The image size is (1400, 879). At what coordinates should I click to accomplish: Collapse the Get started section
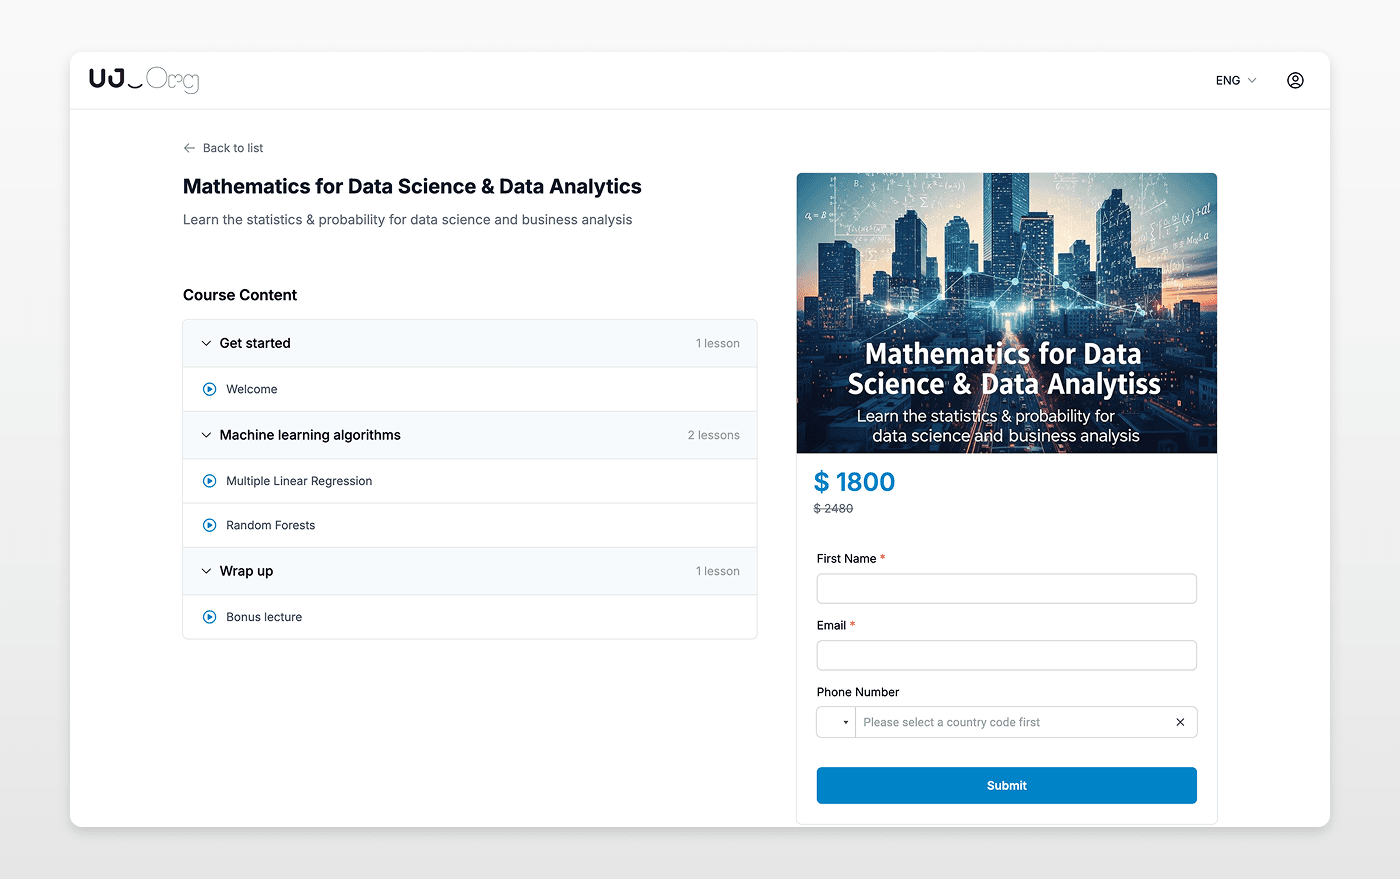pyautogui.click(x=207, y=343)
